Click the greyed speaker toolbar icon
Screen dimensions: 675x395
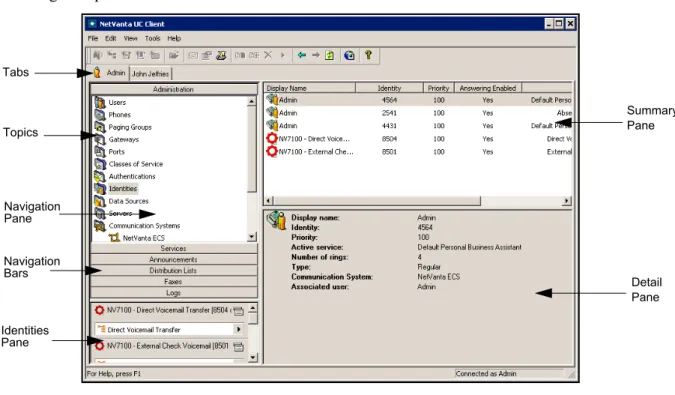(x=98, y=55)
